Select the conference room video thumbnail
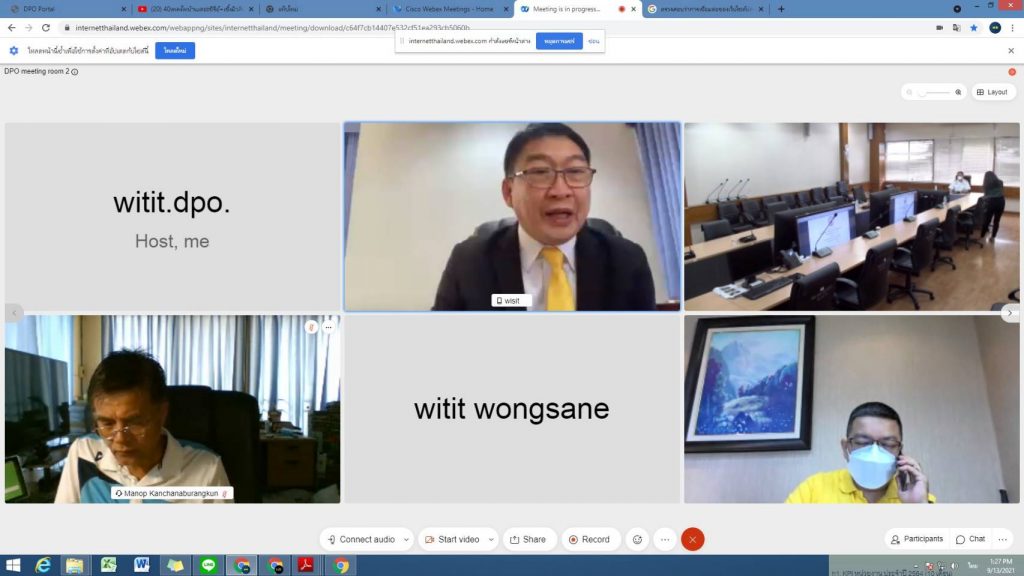Screen dimensions: 1024x576 (851, 216)
